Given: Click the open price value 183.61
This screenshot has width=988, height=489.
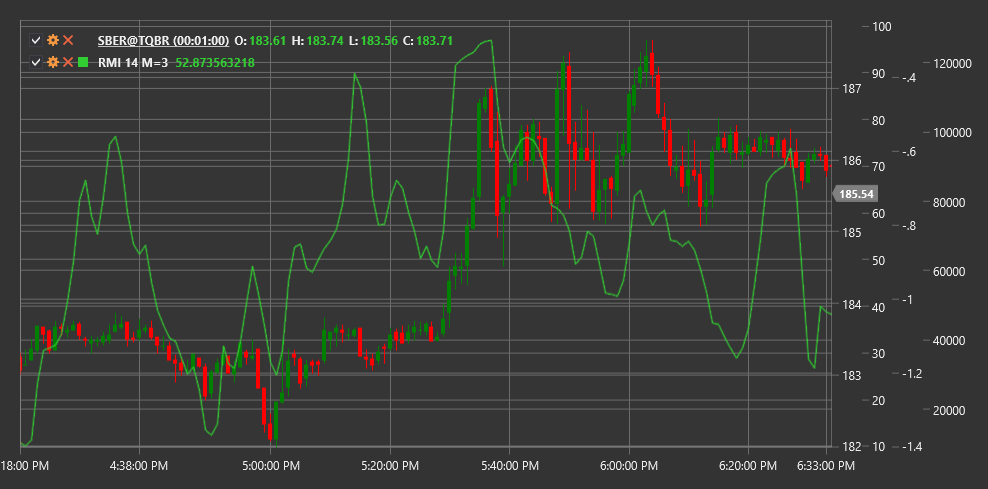Looking at the screenshot, I should (x=268, y=41).
